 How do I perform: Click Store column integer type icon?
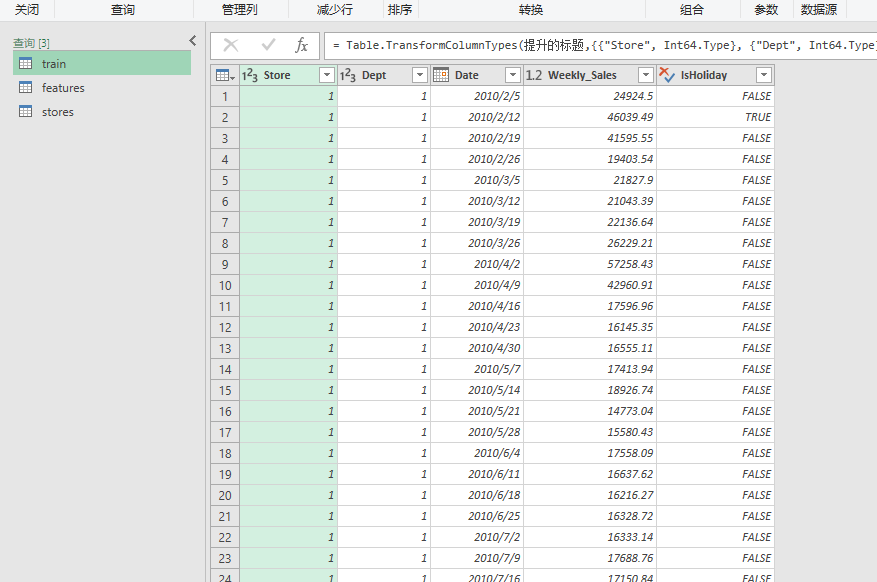click(249, 75)
